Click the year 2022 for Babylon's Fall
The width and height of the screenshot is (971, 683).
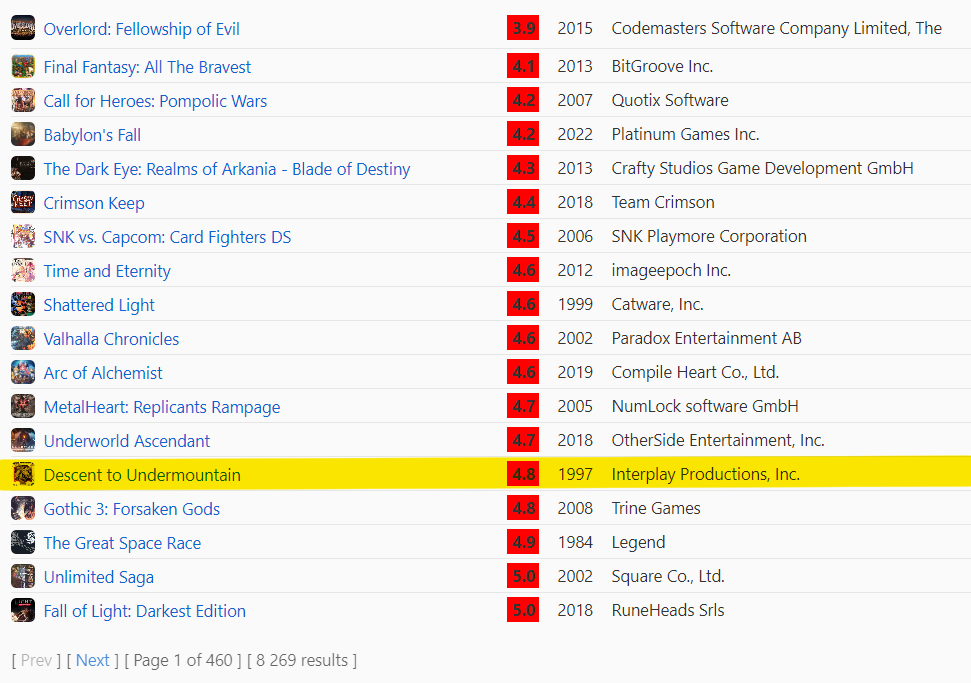[x=575, y=134]
